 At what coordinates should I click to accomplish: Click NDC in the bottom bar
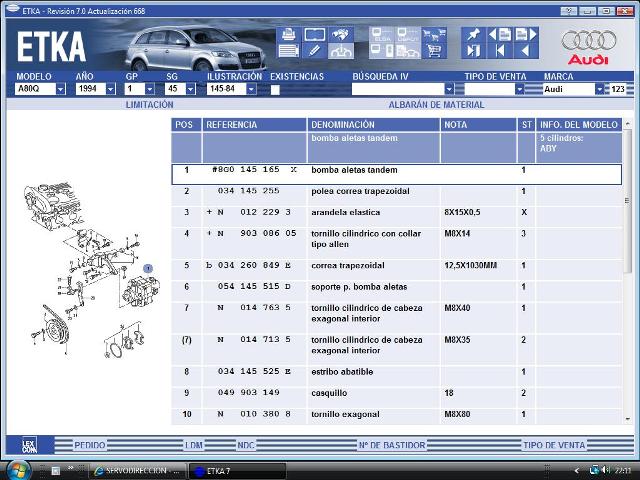[x=246, y=445]
